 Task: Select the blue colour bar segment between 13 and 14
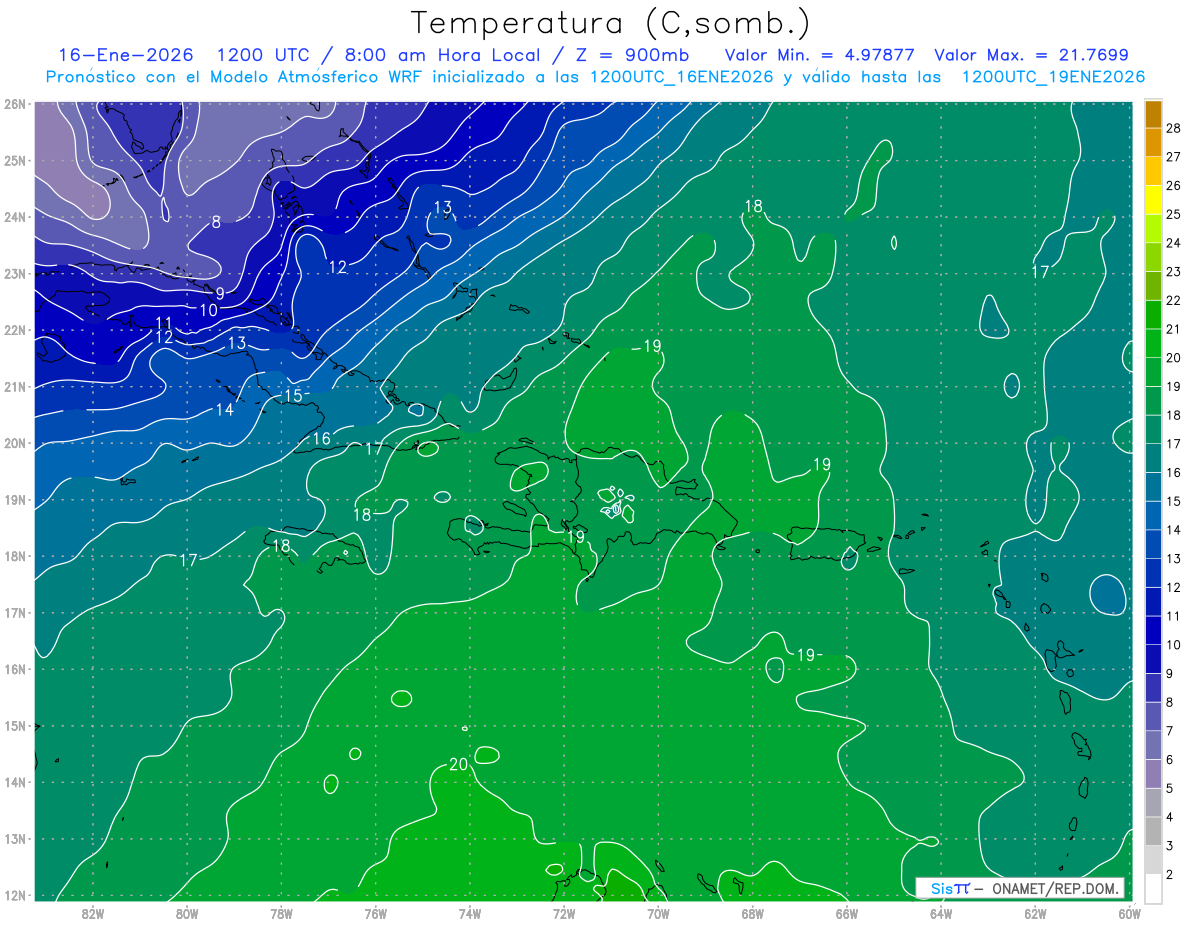click(x=1153, y=544)
